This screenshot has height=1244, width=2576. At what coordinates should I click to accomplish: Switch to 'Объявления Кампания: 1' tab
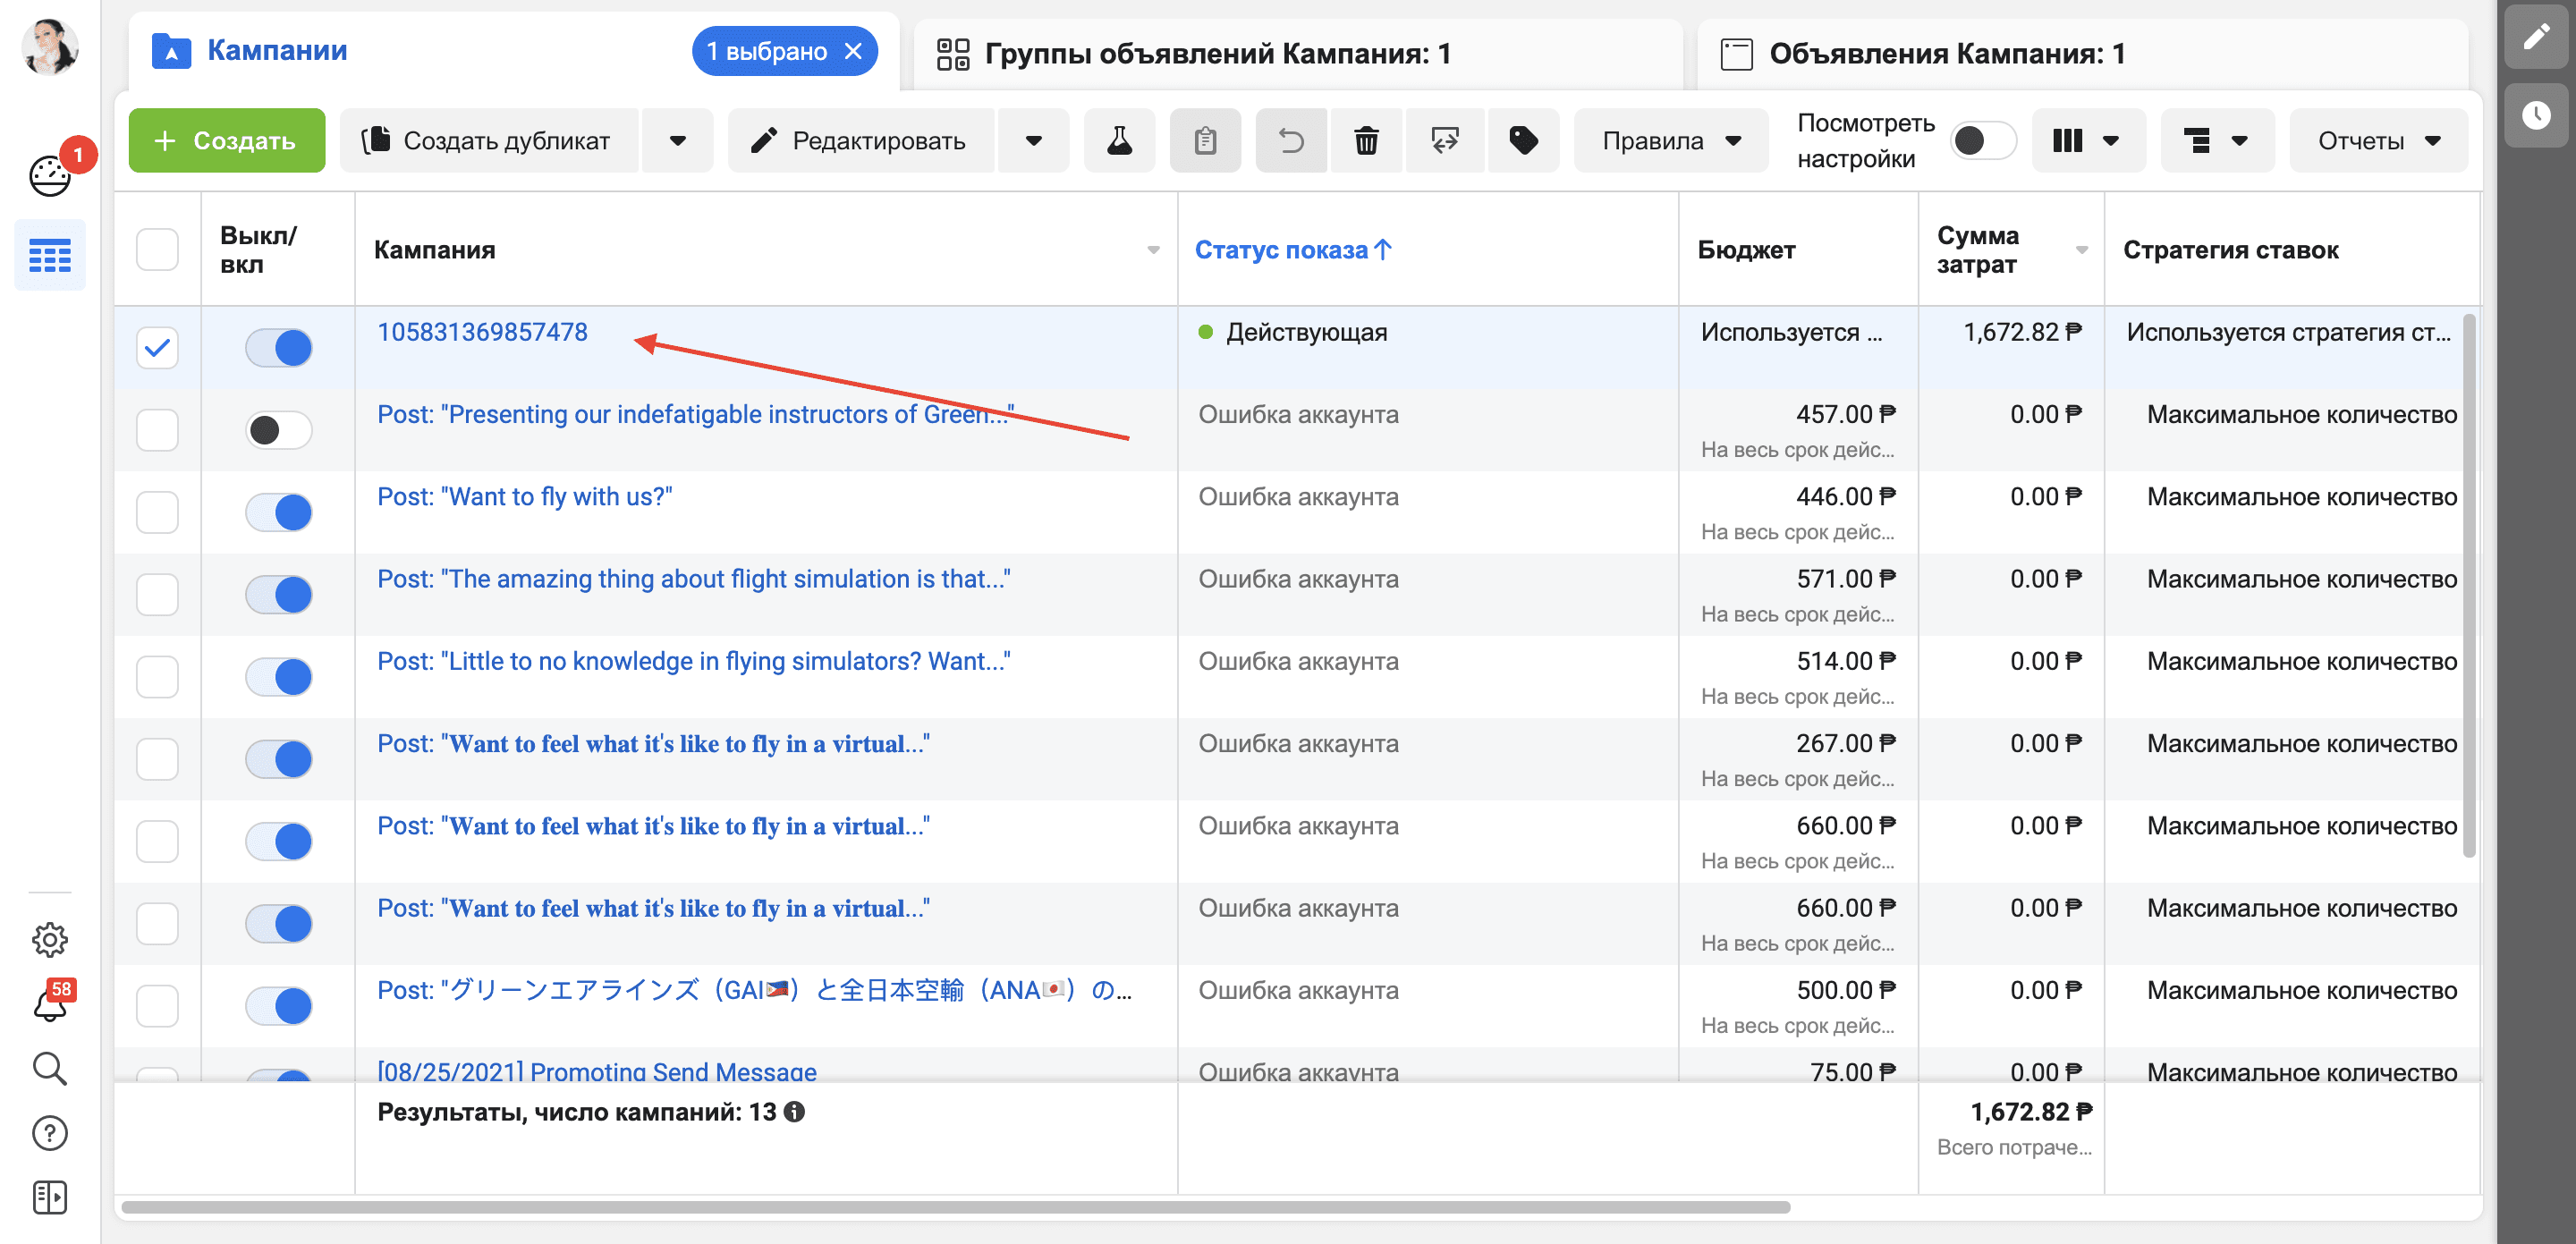coord(1945,53)
